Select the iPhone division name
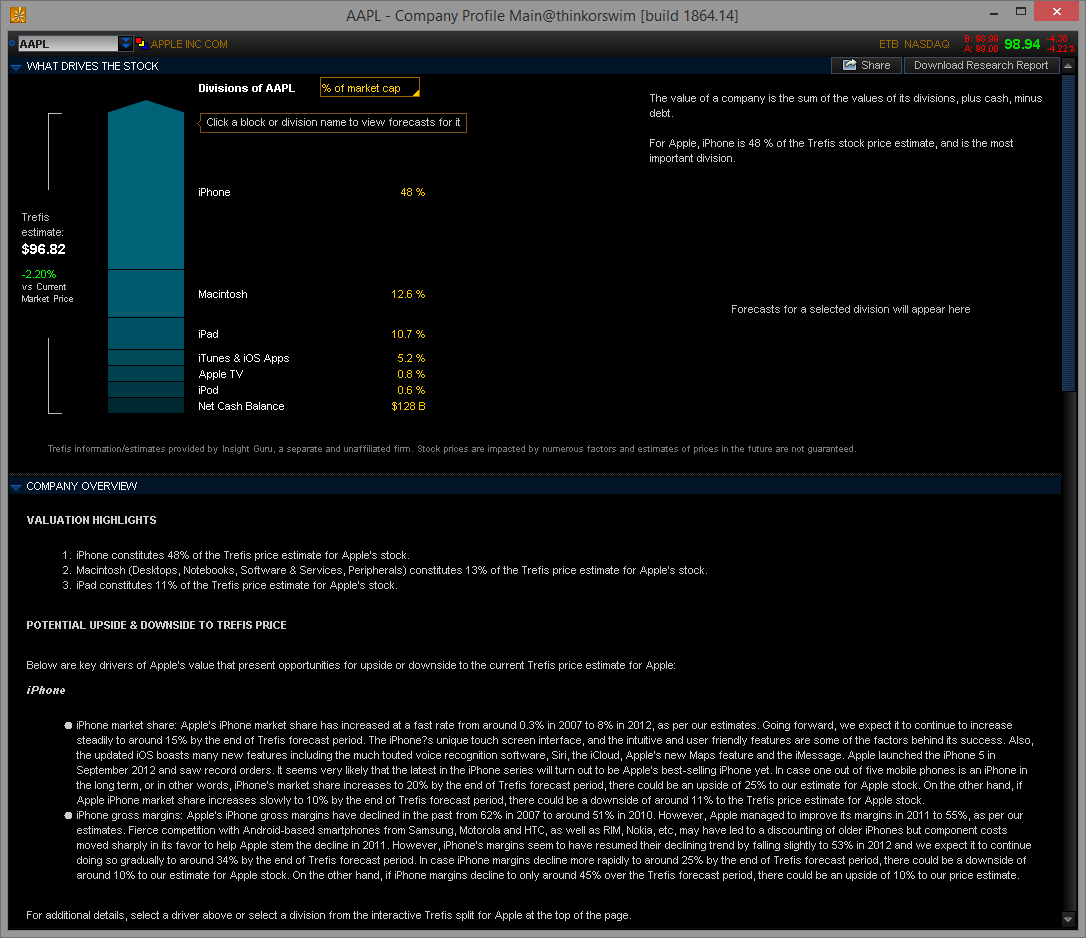 (x=214, y=193)
